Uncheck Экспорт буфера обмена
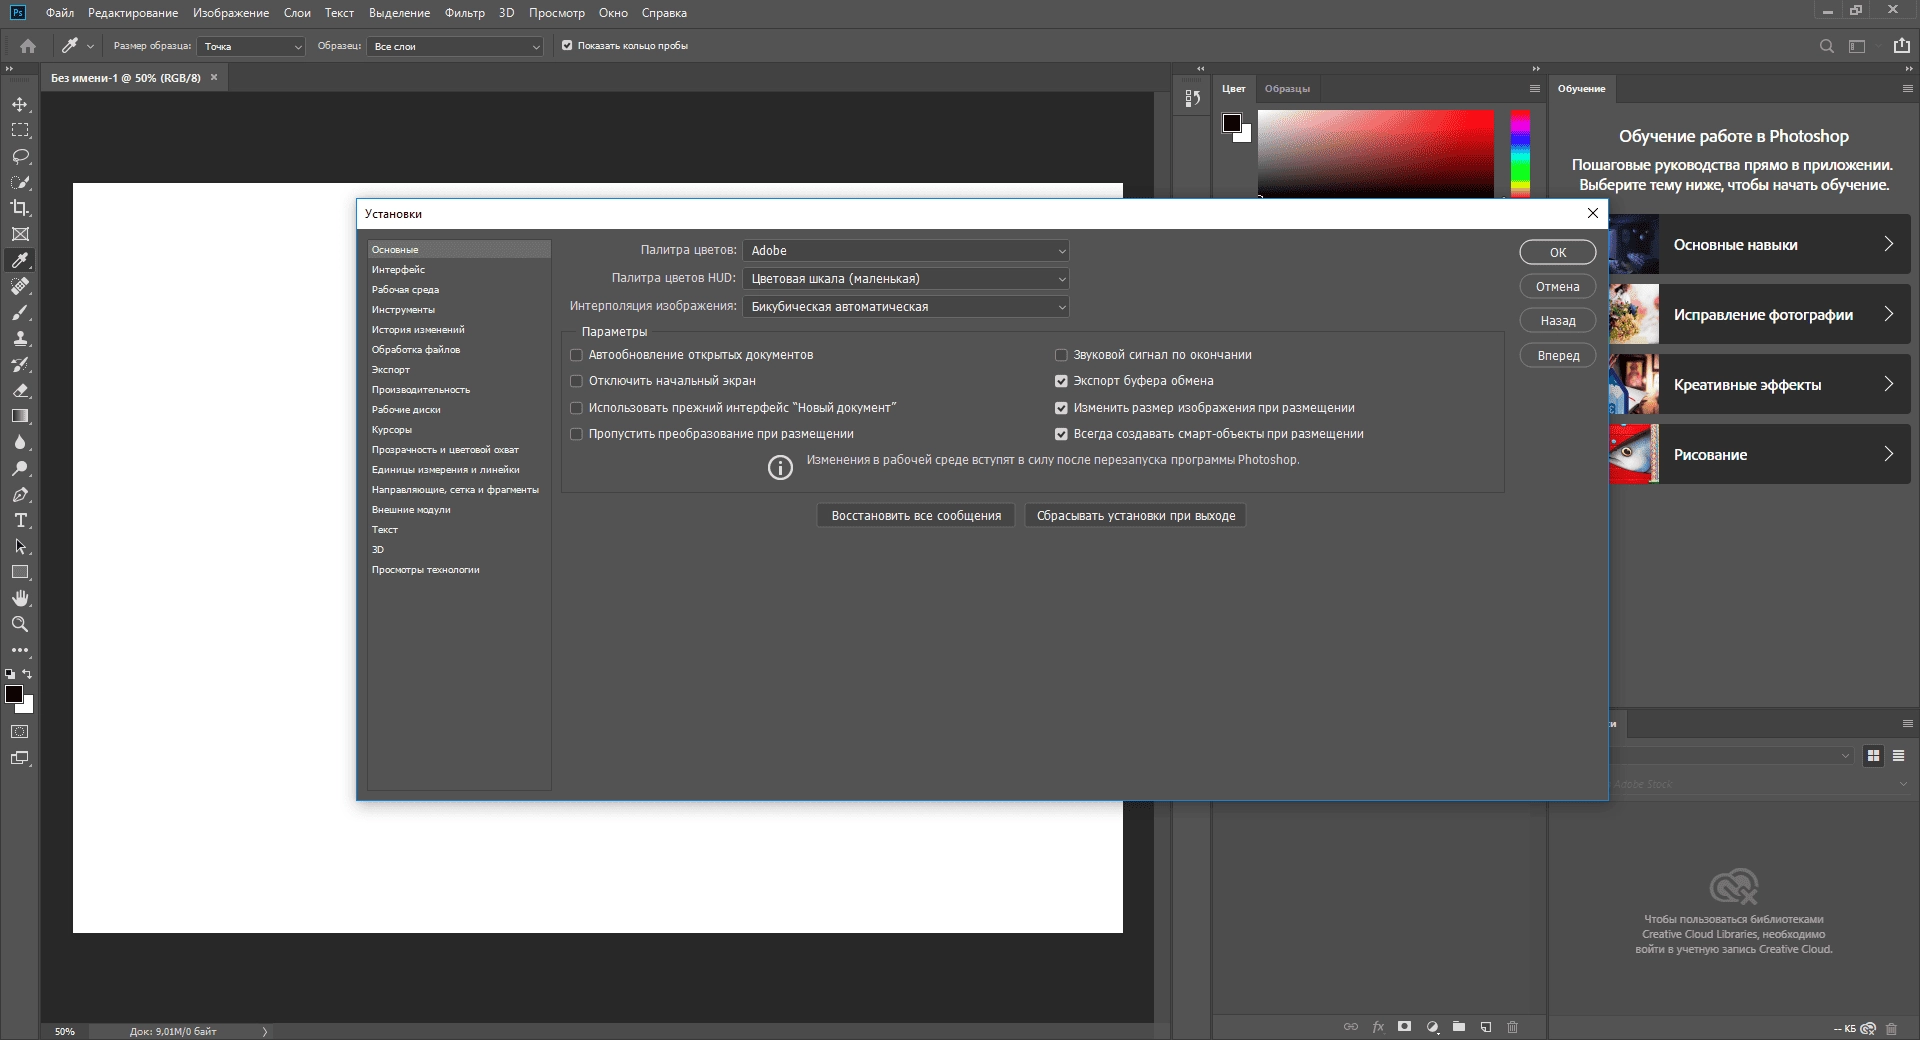The width and height of the screenshot is (1920, 1040). 1061,381
